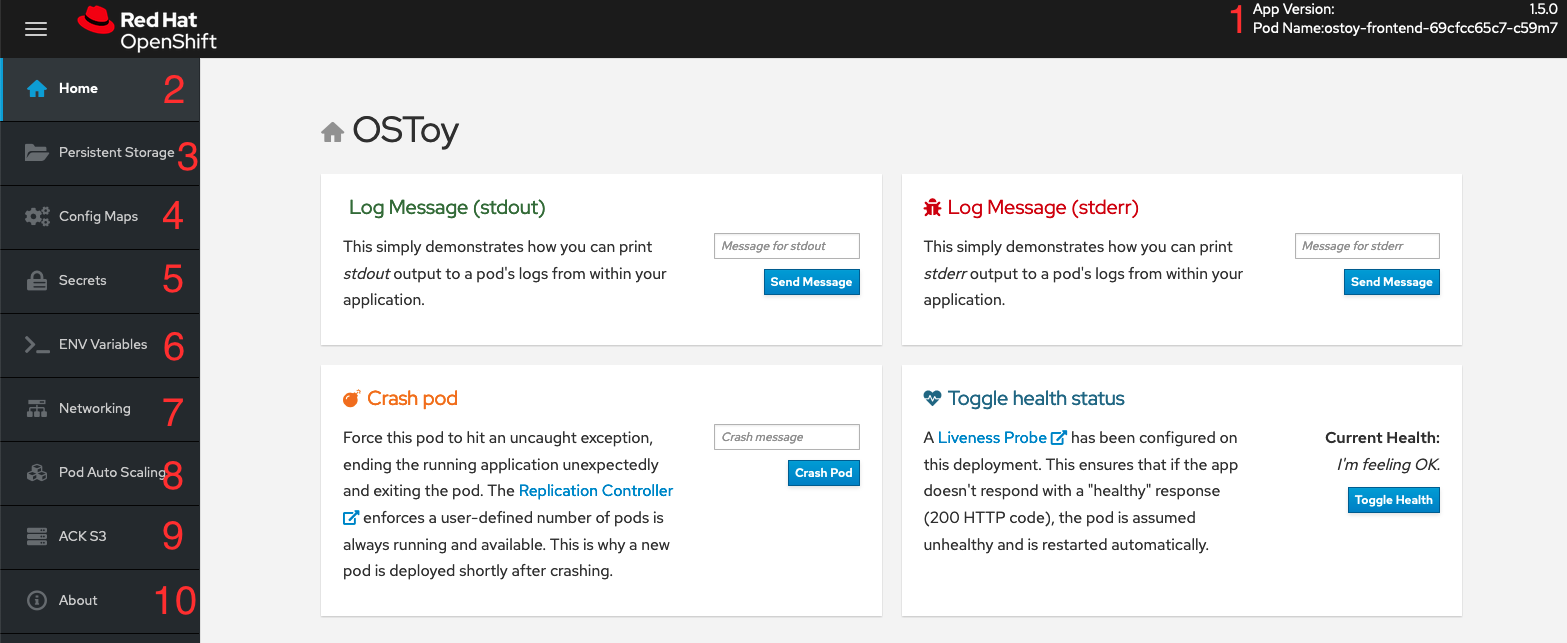The image size is (1567, 643).
Task: Open the Pod Auto Scaling page
Action: click(111, 472)
